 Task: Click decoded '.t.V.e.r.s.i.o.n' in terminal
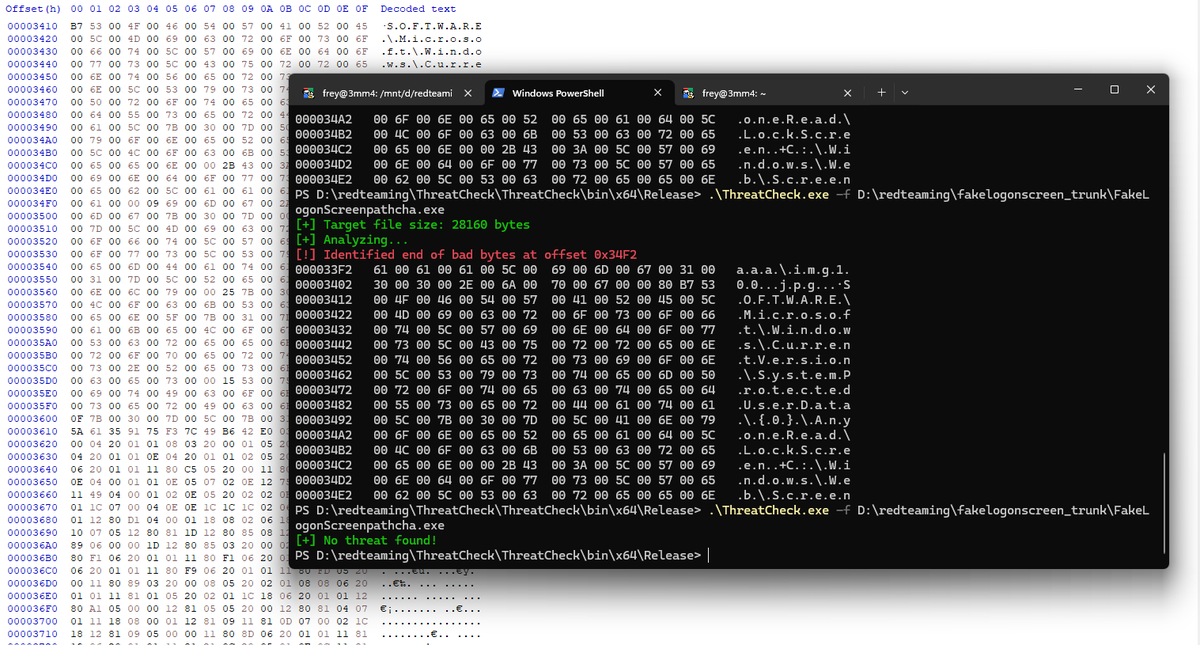(793, 360)
